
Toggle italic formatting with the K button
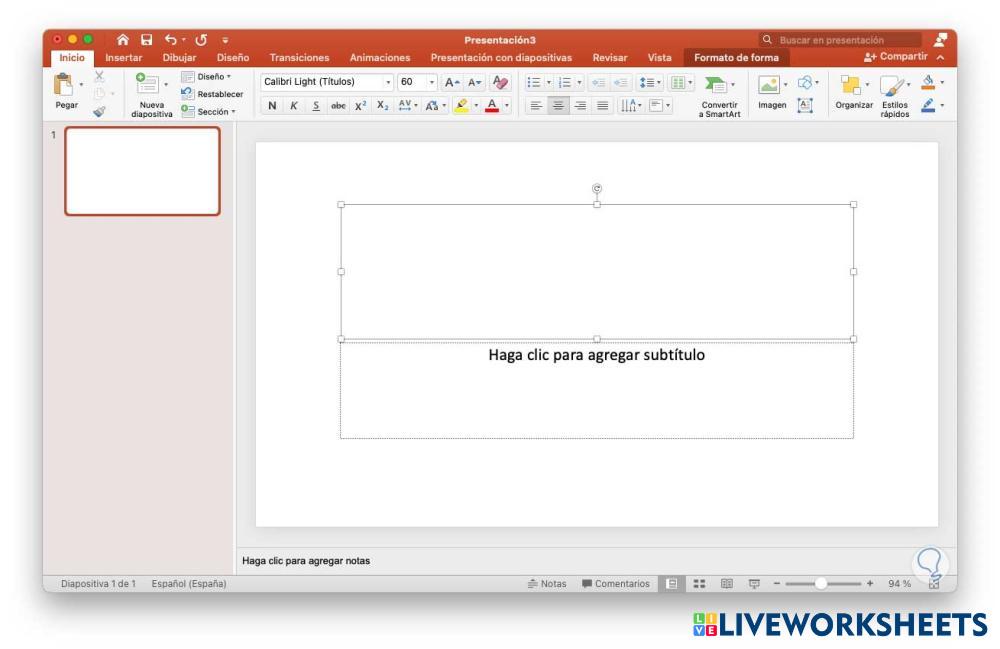(294, 105)
